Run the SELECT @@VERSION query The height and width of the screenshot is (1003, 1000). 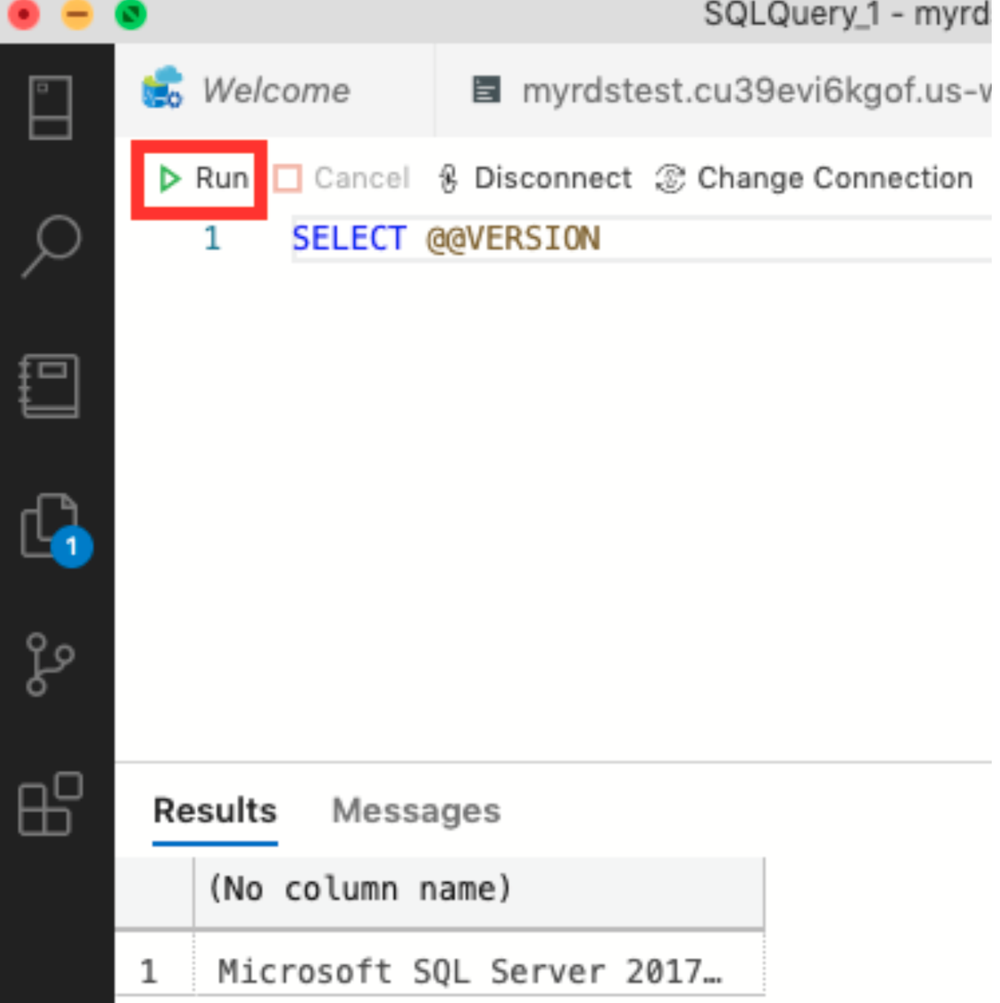200,178
